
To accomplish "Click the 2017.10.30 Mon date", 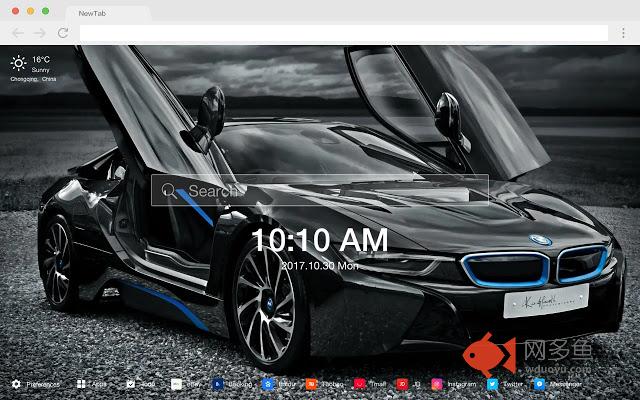I will [x=320, y=266].
